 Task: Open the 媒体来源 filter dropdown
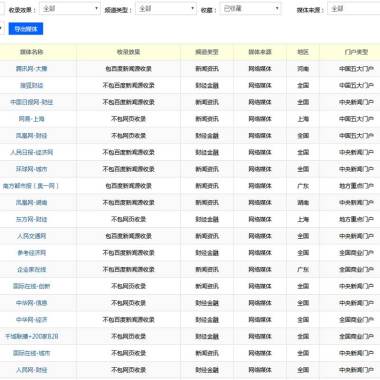click(x=354, y=9)
